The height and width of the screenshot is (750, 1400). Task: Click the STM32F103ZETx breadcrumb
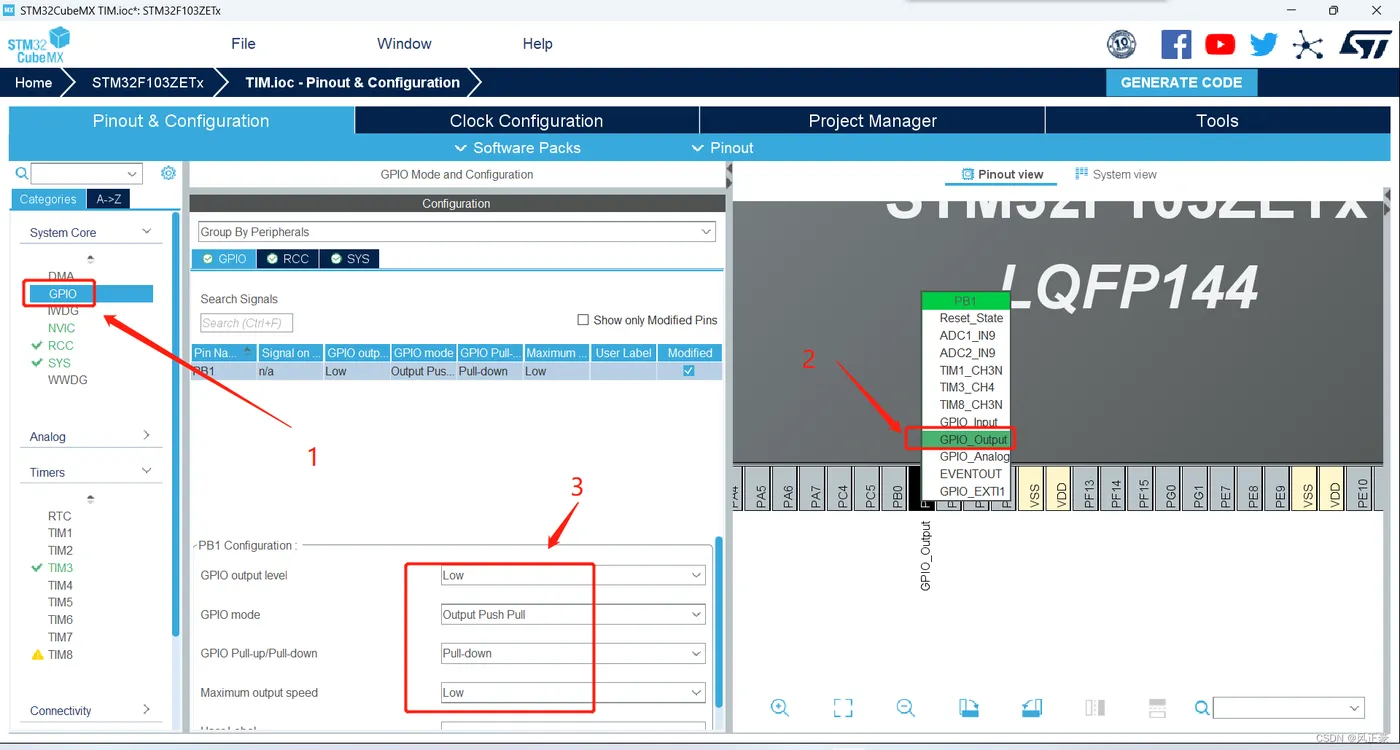click(x=148, y=83)
